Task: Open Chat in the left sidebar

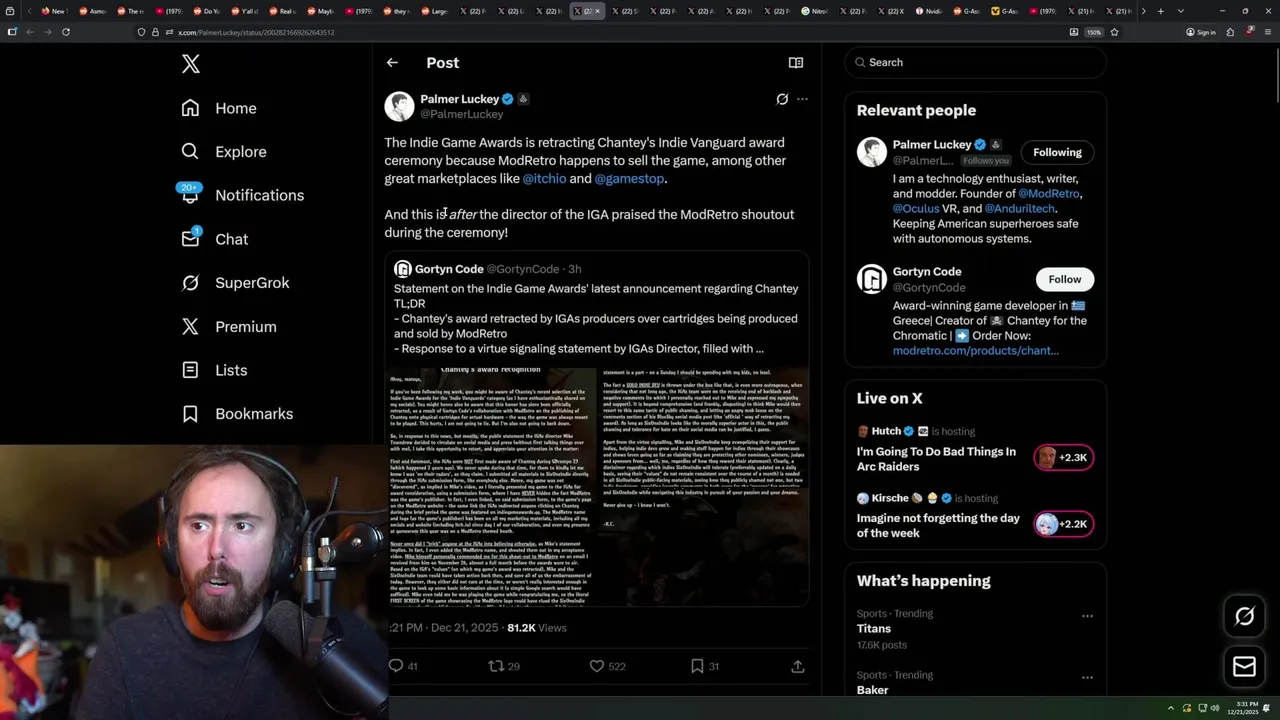Action: click(215, 239)
